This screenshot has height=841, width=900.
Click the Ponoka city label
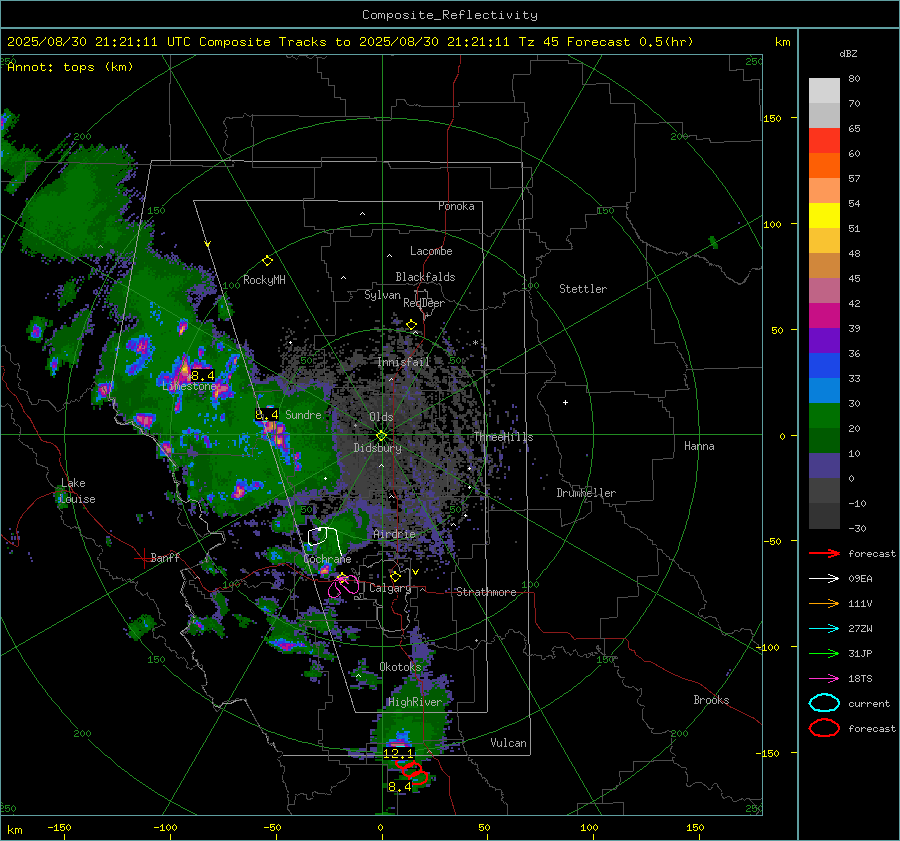point(456,206)
